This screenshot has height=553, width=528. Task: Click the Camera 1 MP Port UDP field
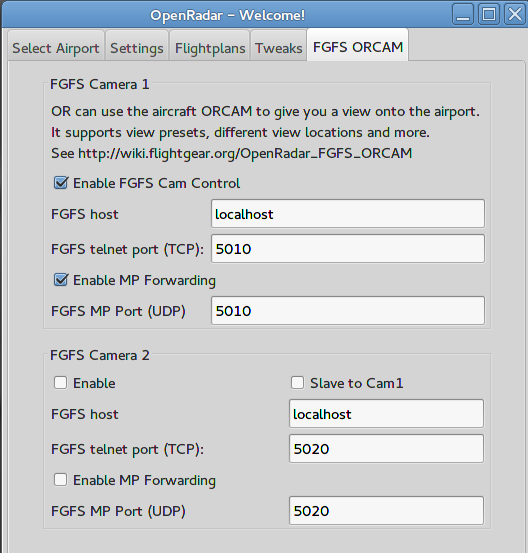coord(348,310)
